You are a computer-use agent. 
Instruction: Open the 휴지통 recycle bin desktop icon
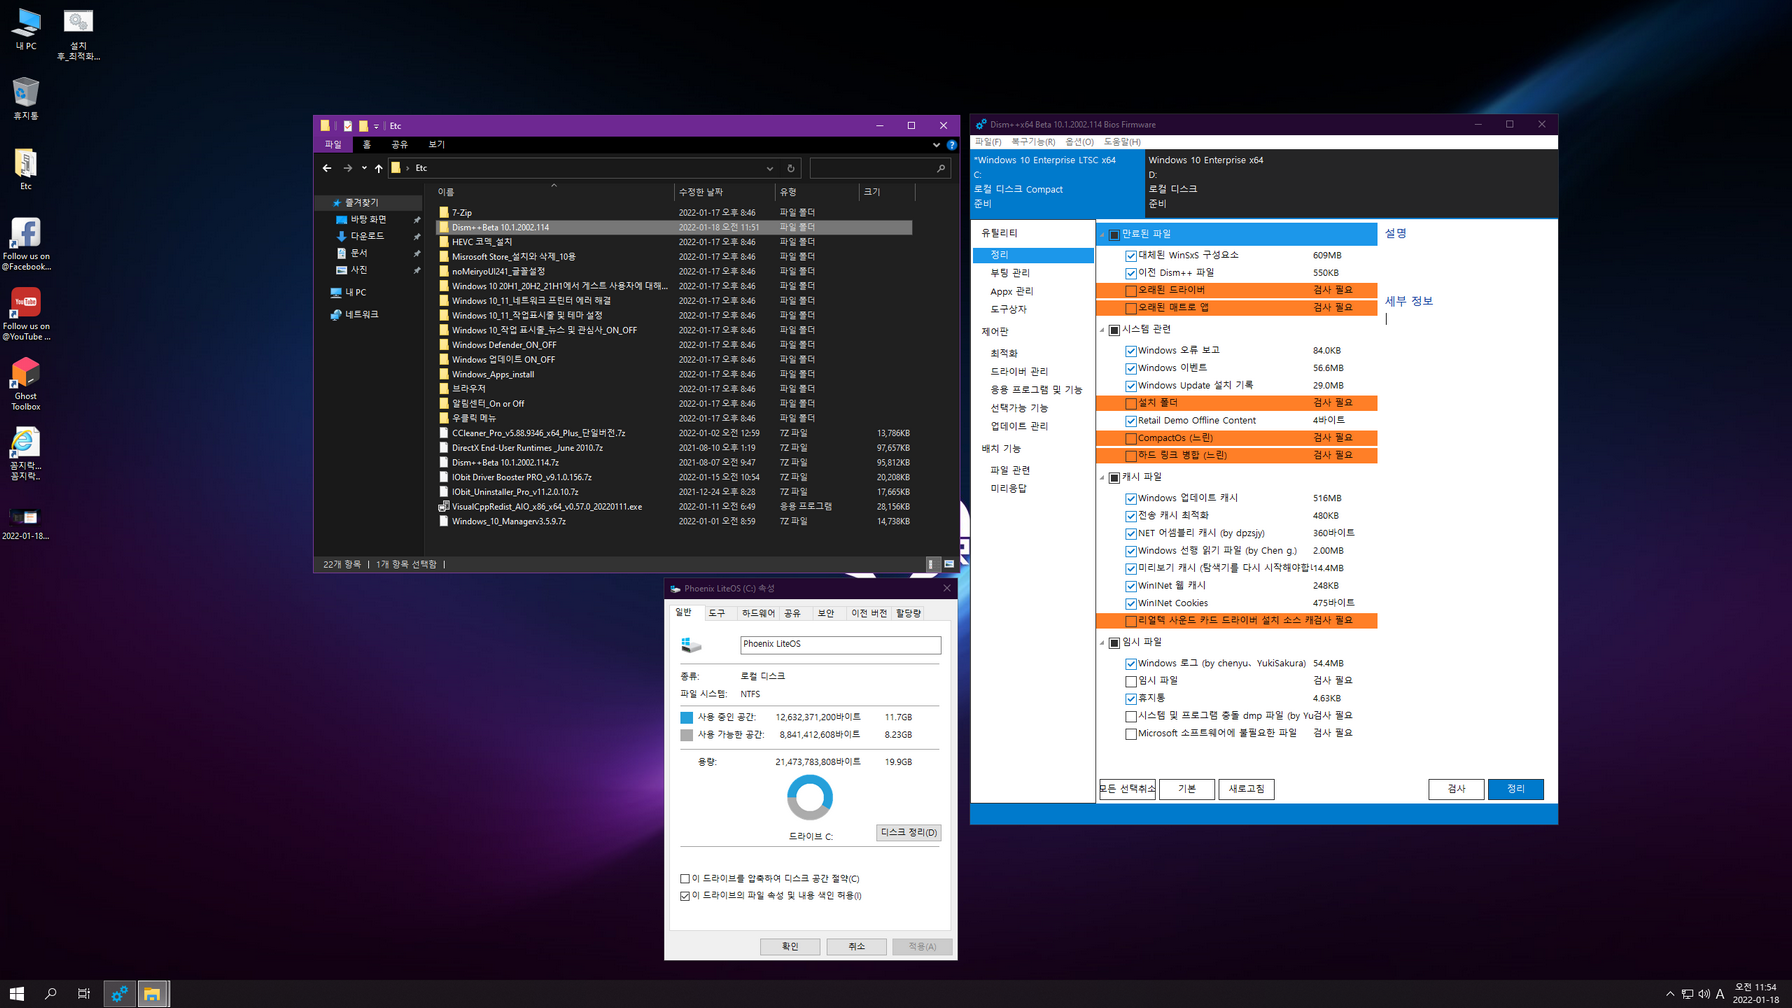pyautogui.click(x=26, y=98)
